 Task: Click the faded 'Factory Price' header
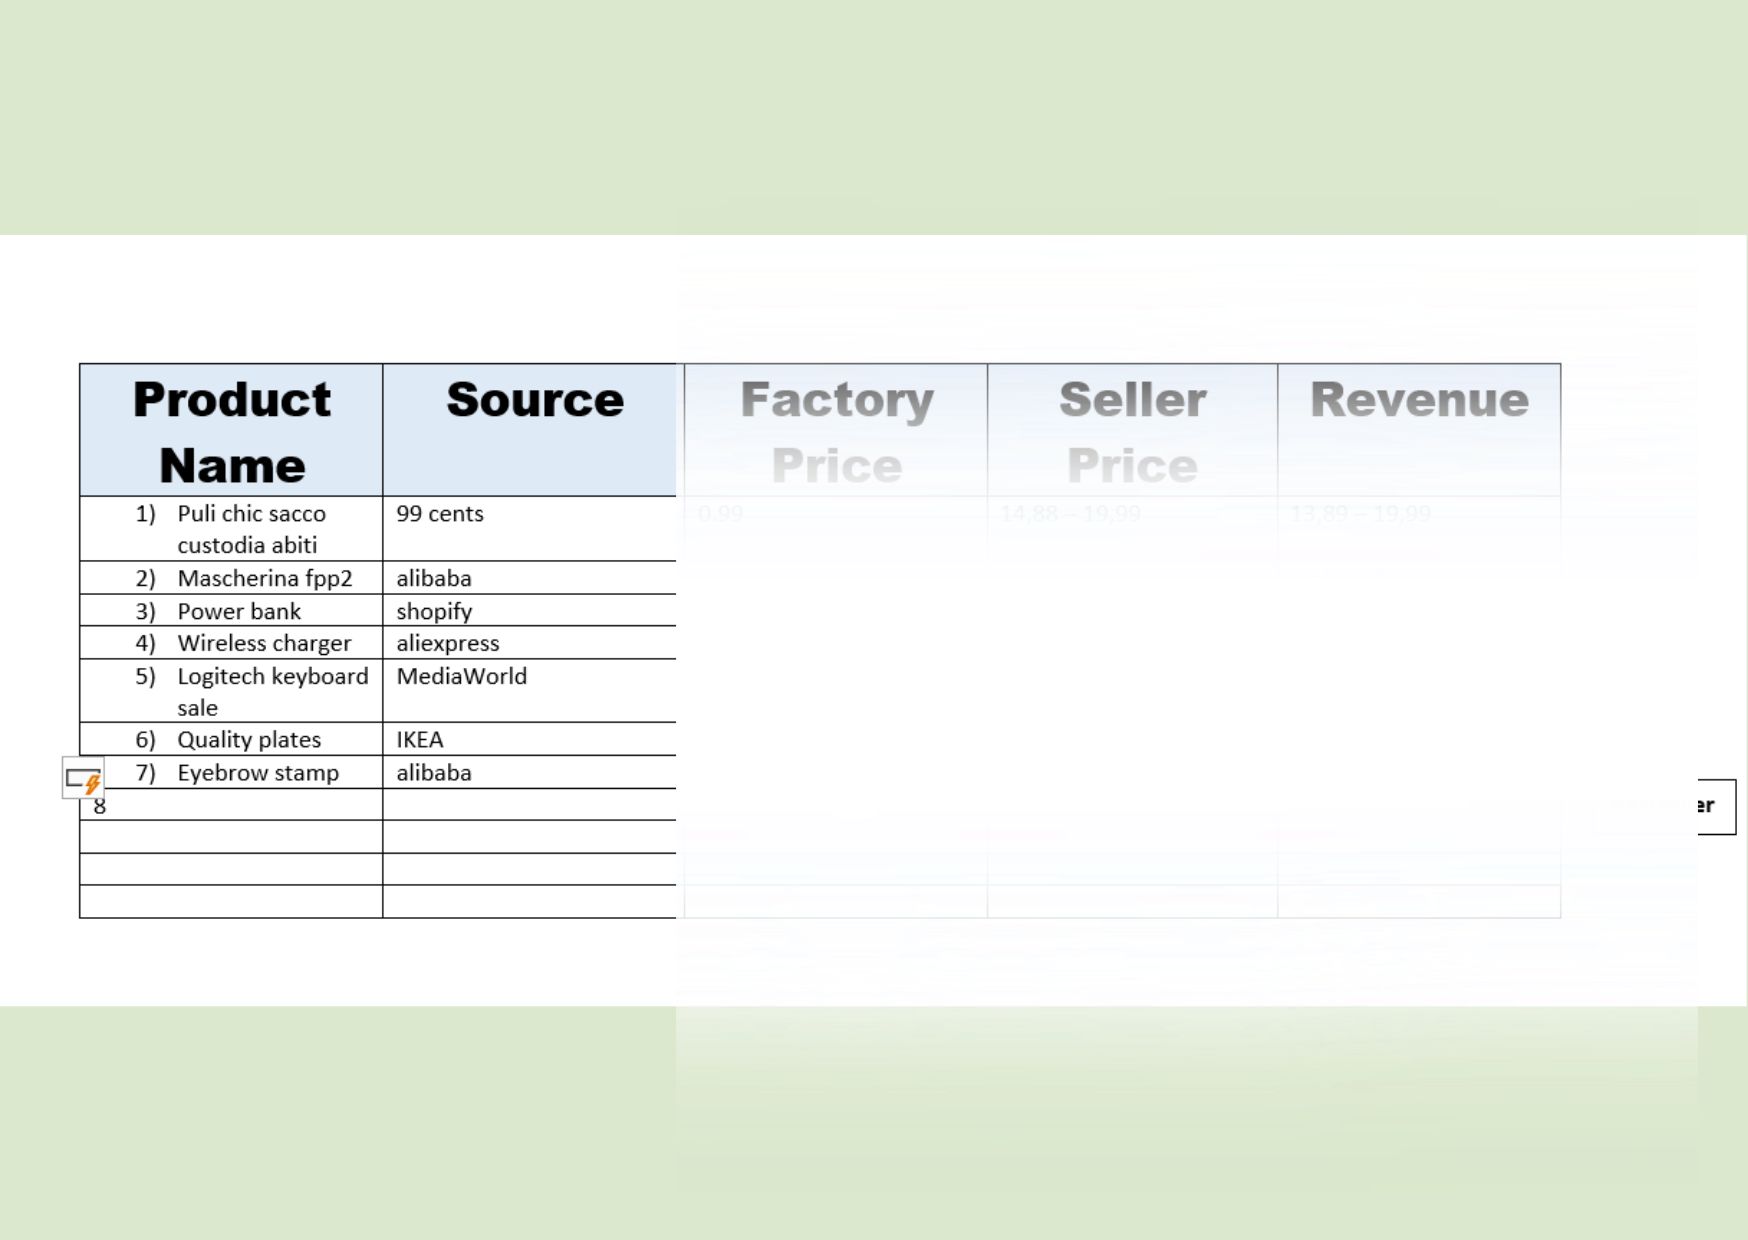[836, 431]
